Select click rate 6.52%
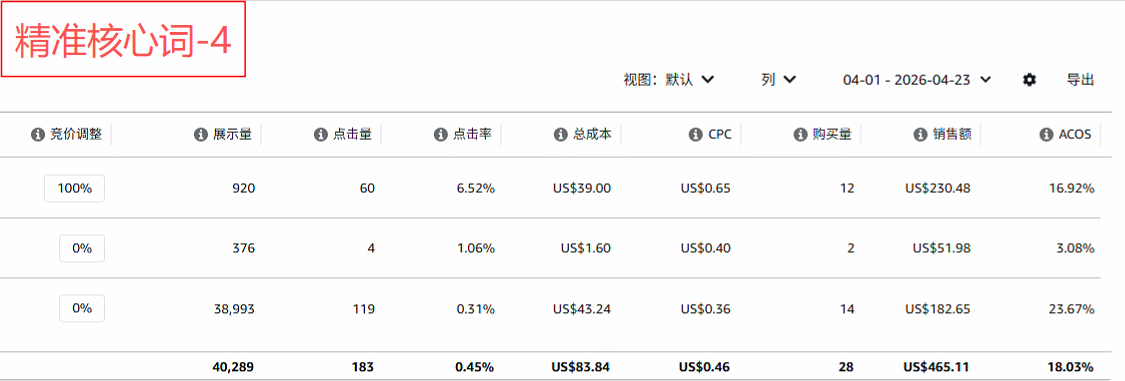Screen dimensions: 1125x381 476,189
